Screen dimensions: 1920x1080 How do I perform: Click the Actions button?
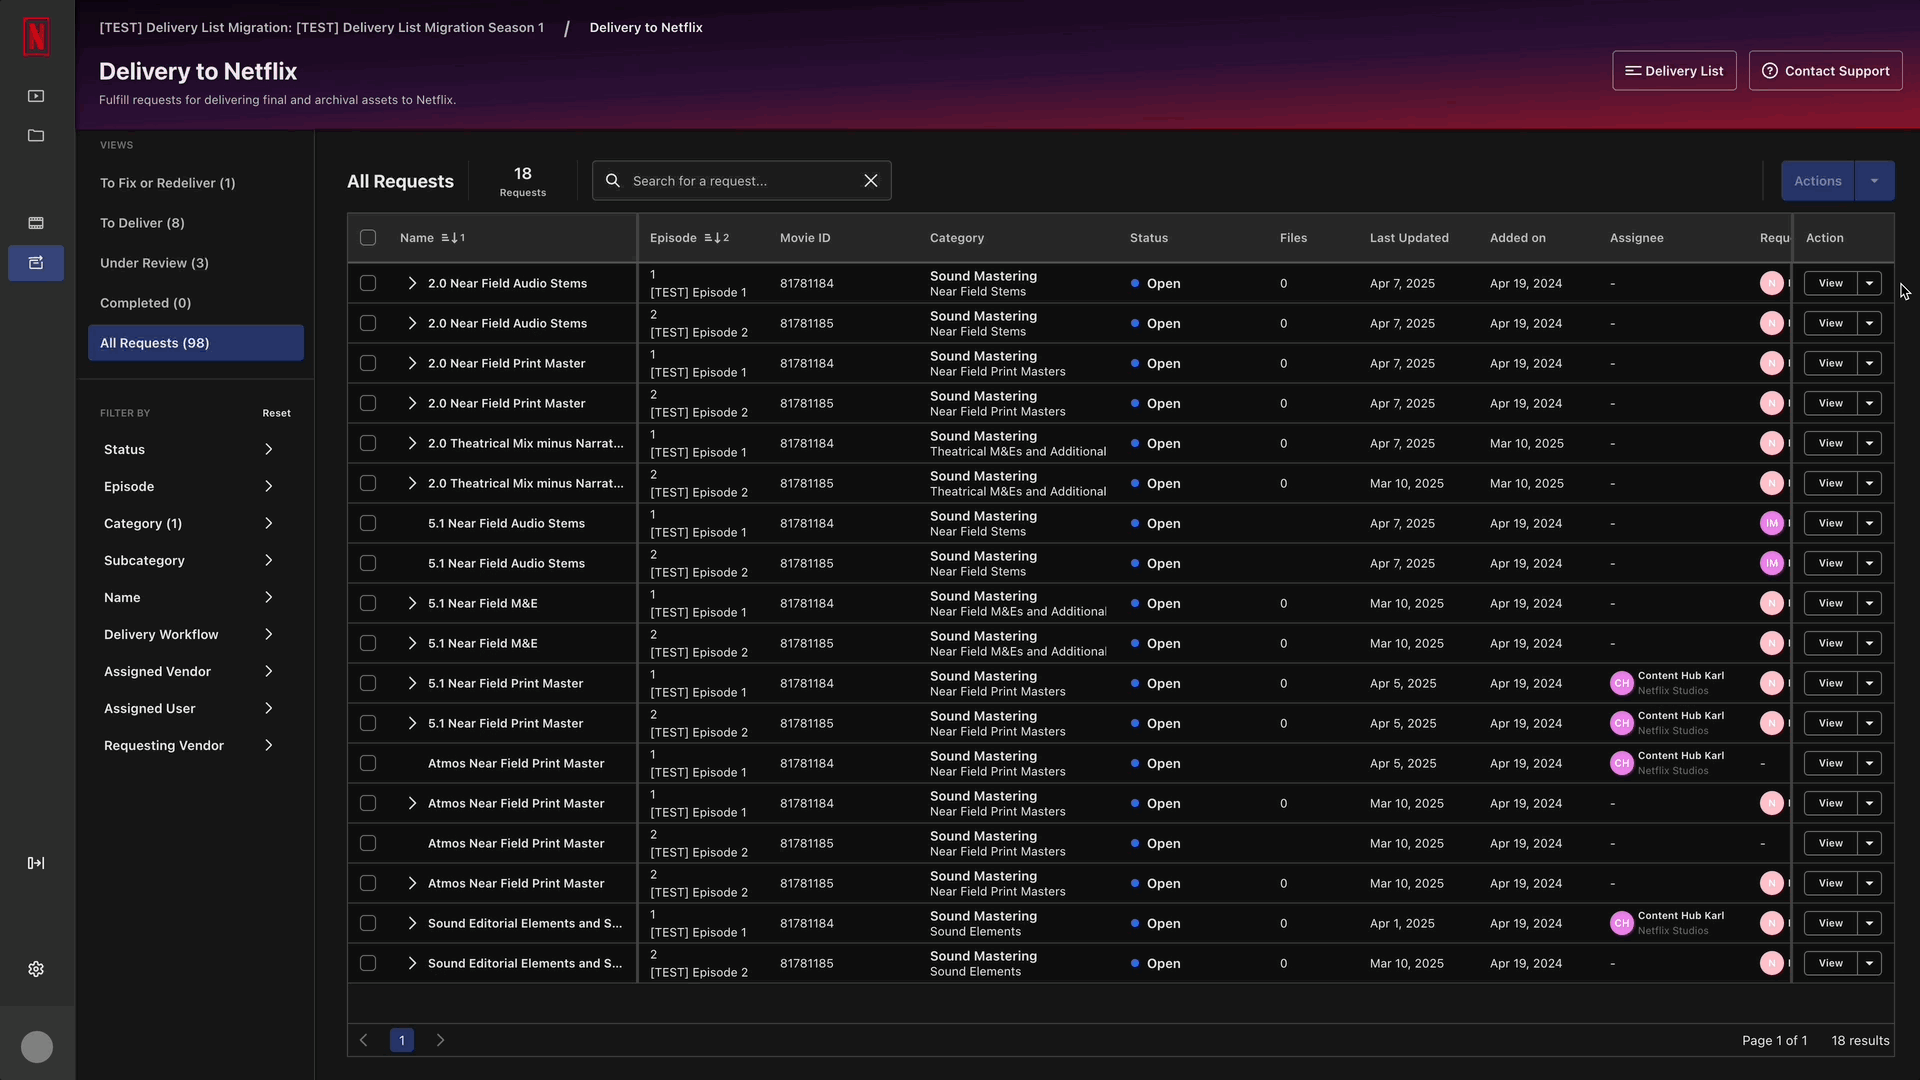click(1817, 181)
